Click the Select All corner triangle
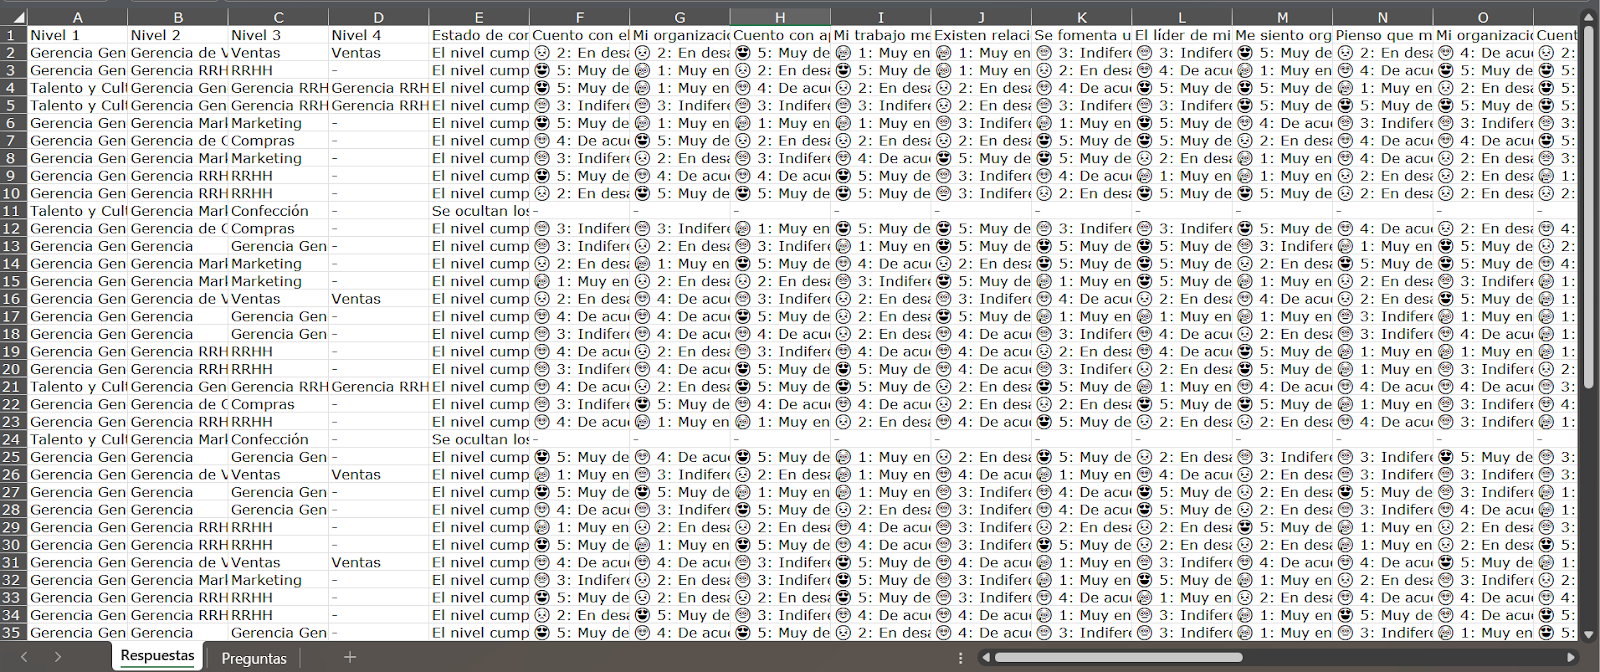This screenshot has width=1600, height=672. [x=14, y=17]
